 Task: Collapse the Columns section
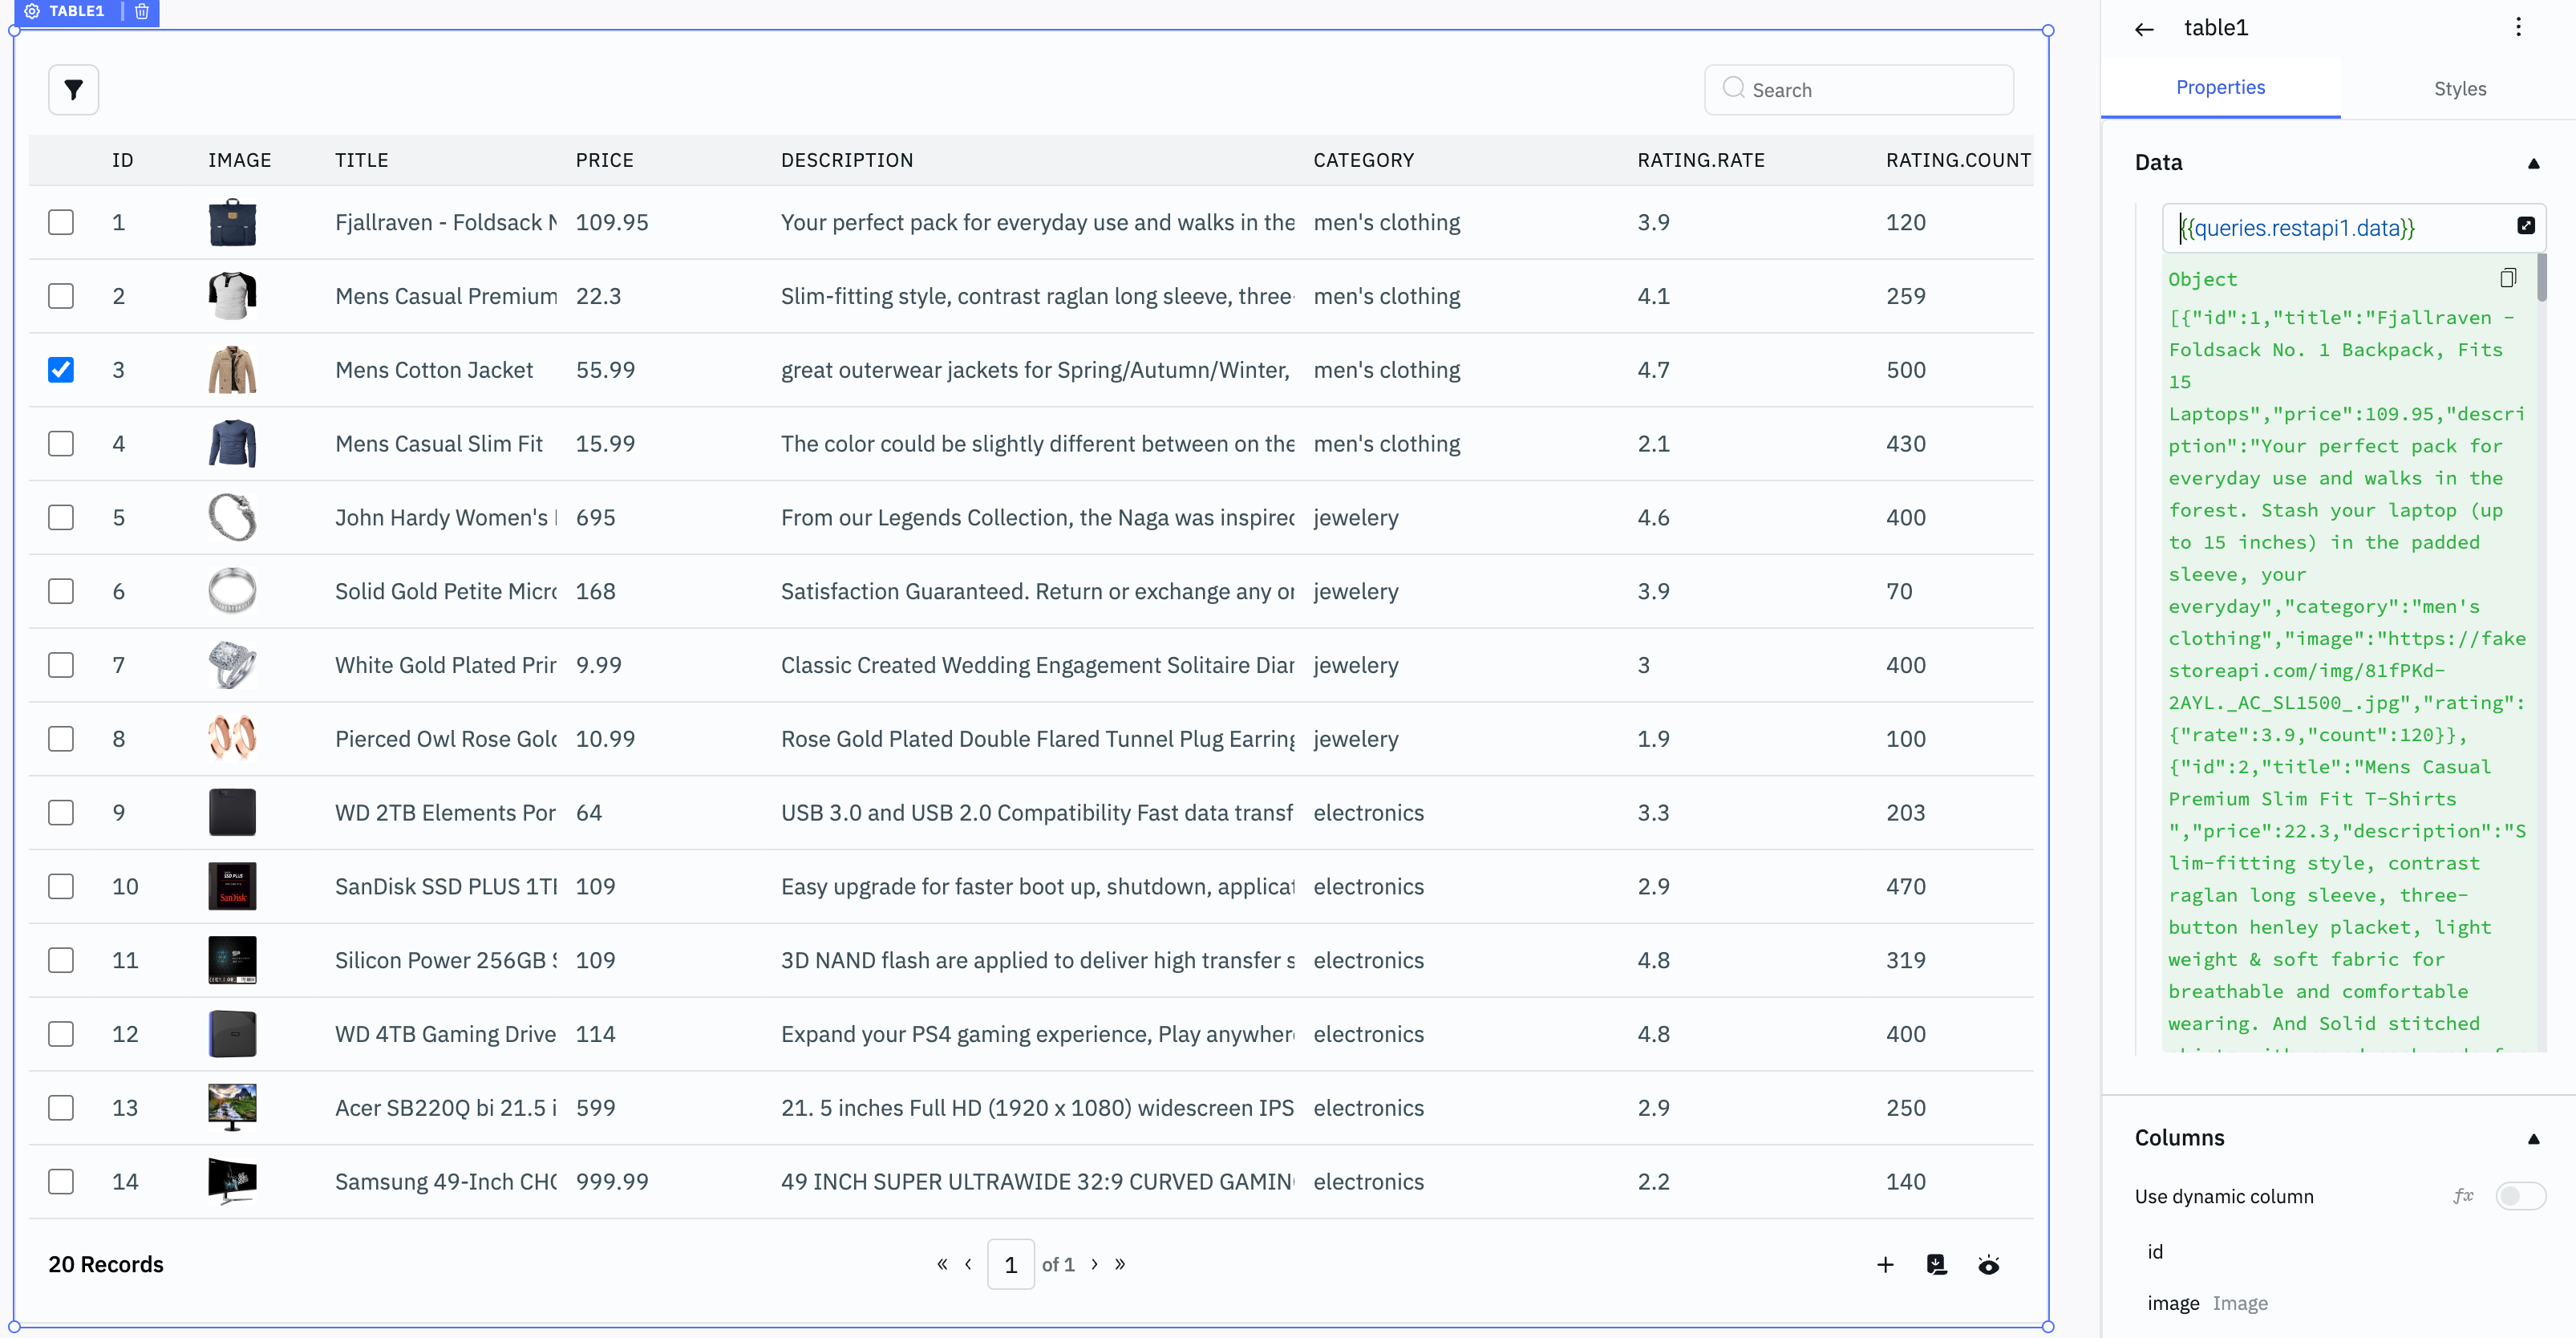pos(2533,1138)
